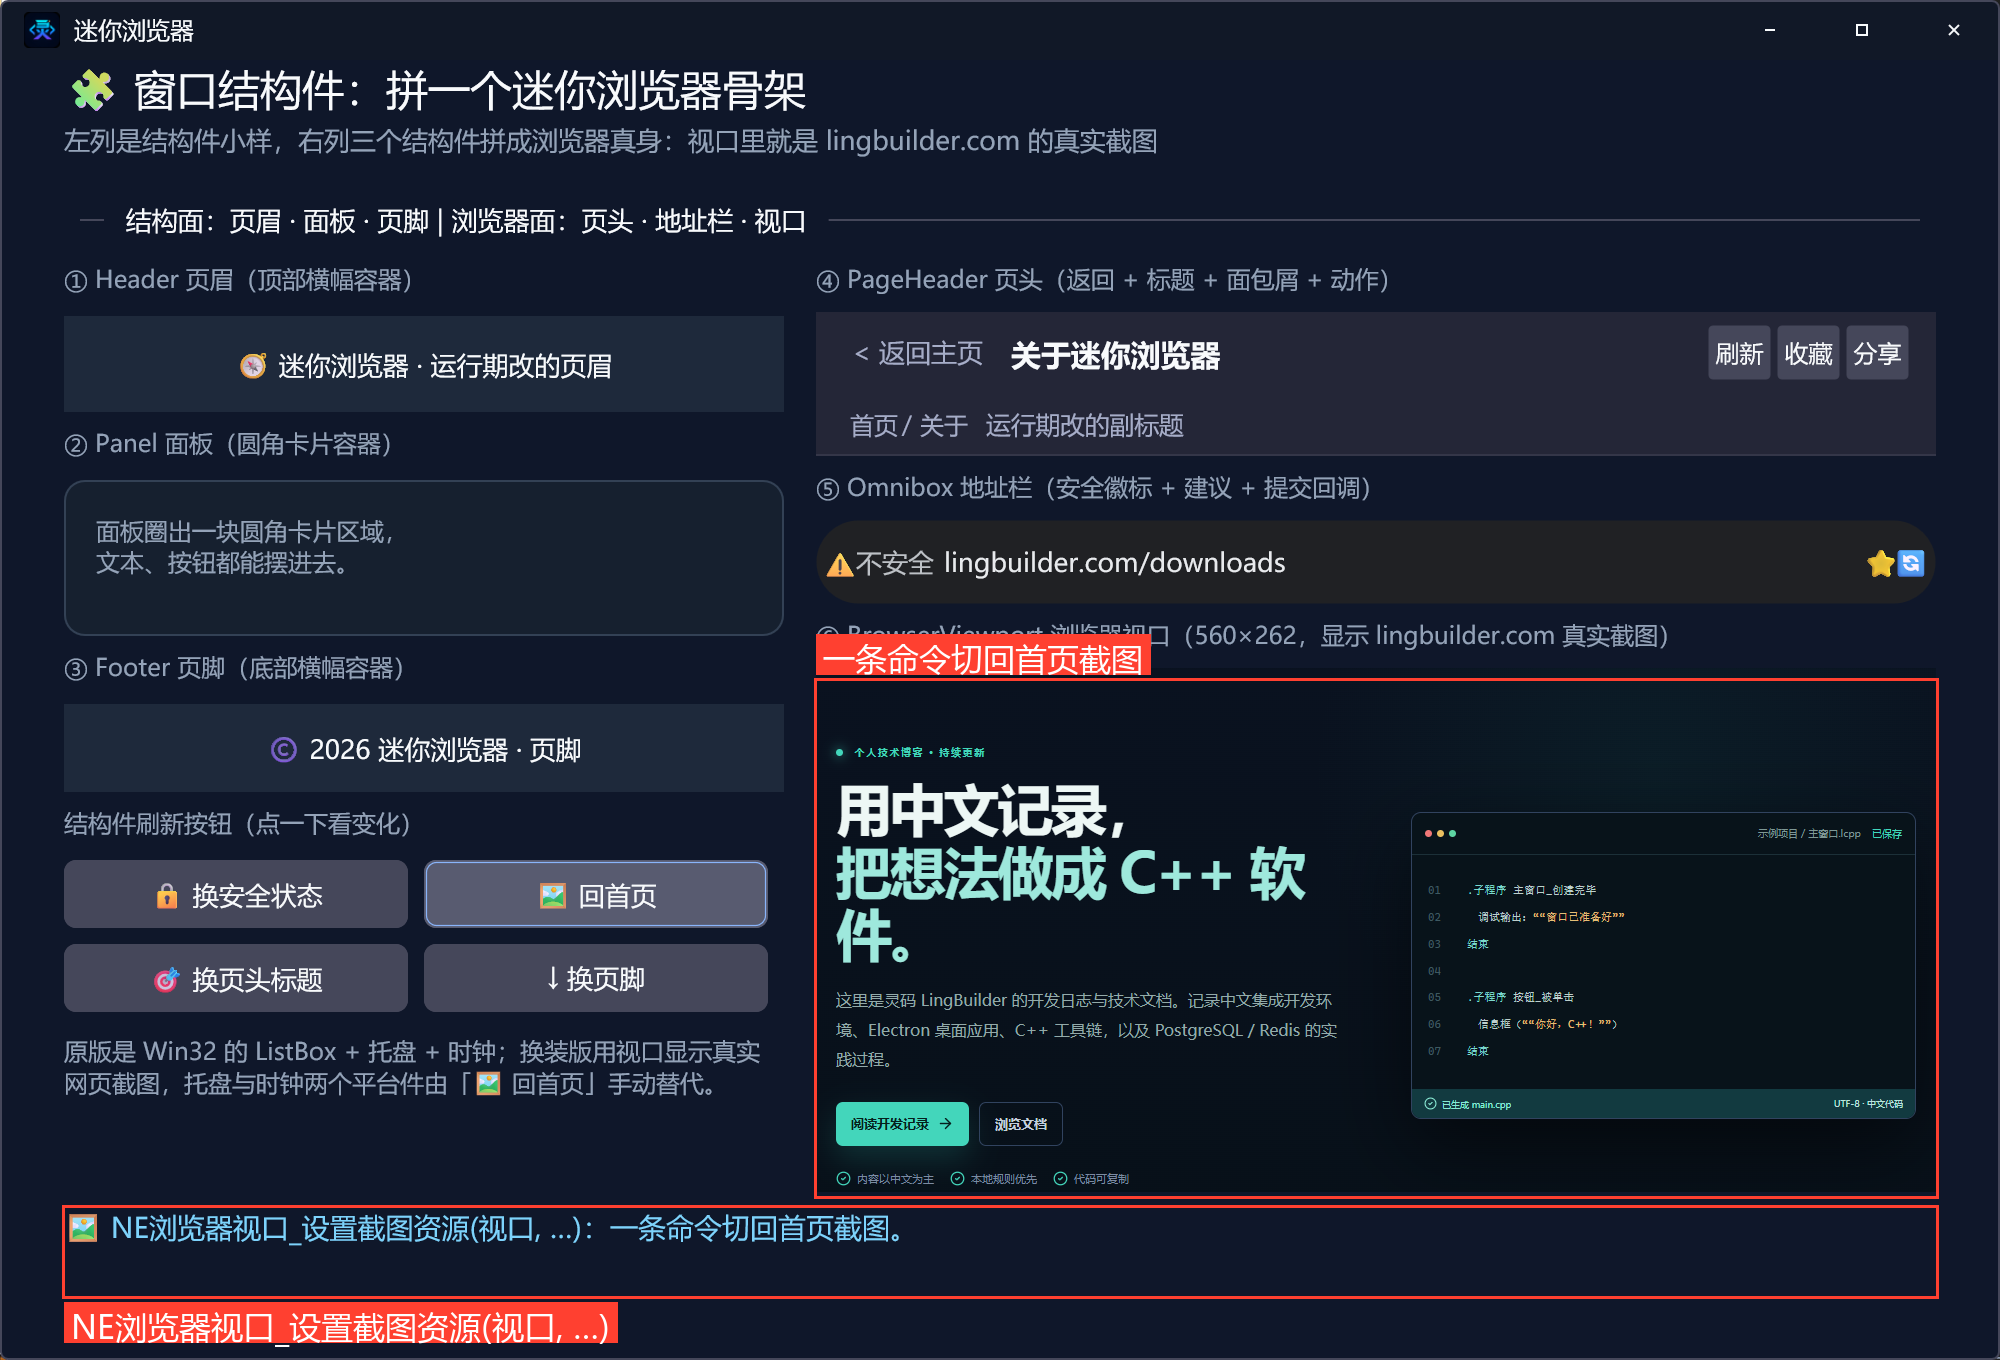Click the panel text 面板圈出一块圆角卡片区域

pos(244,531)
